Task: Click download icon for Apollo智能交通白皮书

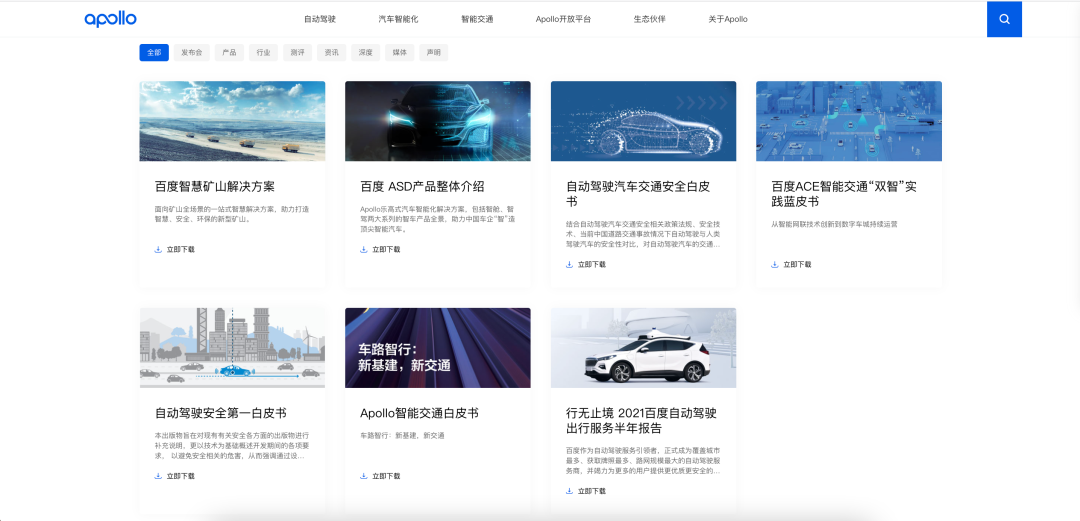Action: click(x=364, y=476)
